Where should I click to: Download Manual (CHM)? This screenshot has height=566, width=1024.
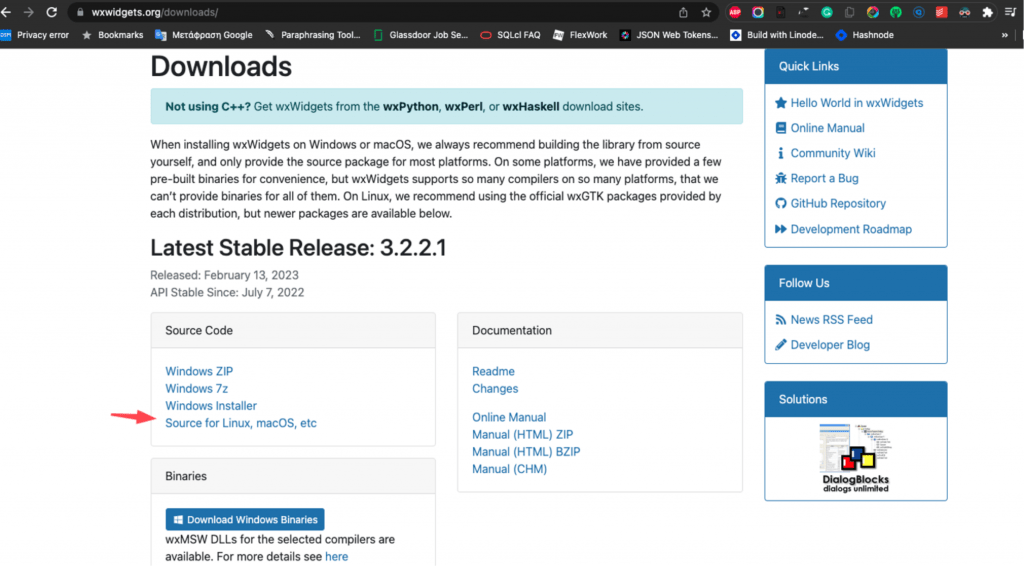[x=509, y=469]
